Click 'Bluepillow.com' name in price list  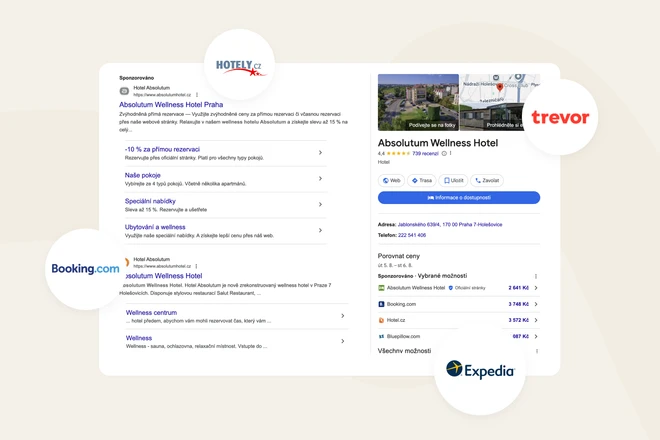click(x=403, y=336)
